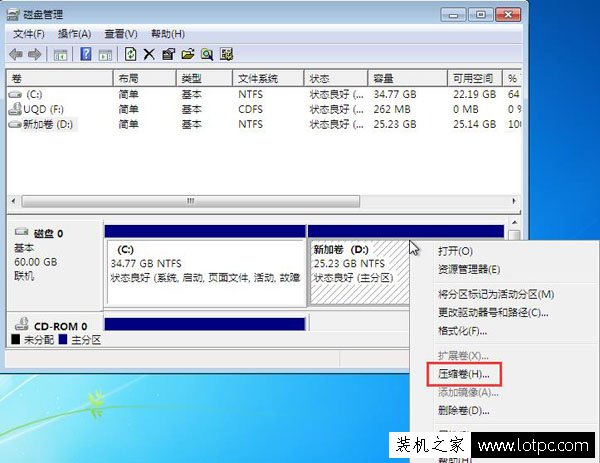Select 更改驱动器号和路径(C)... menu entry
Image resolution: width=600 pixels, height=463 pixels.
493,313
